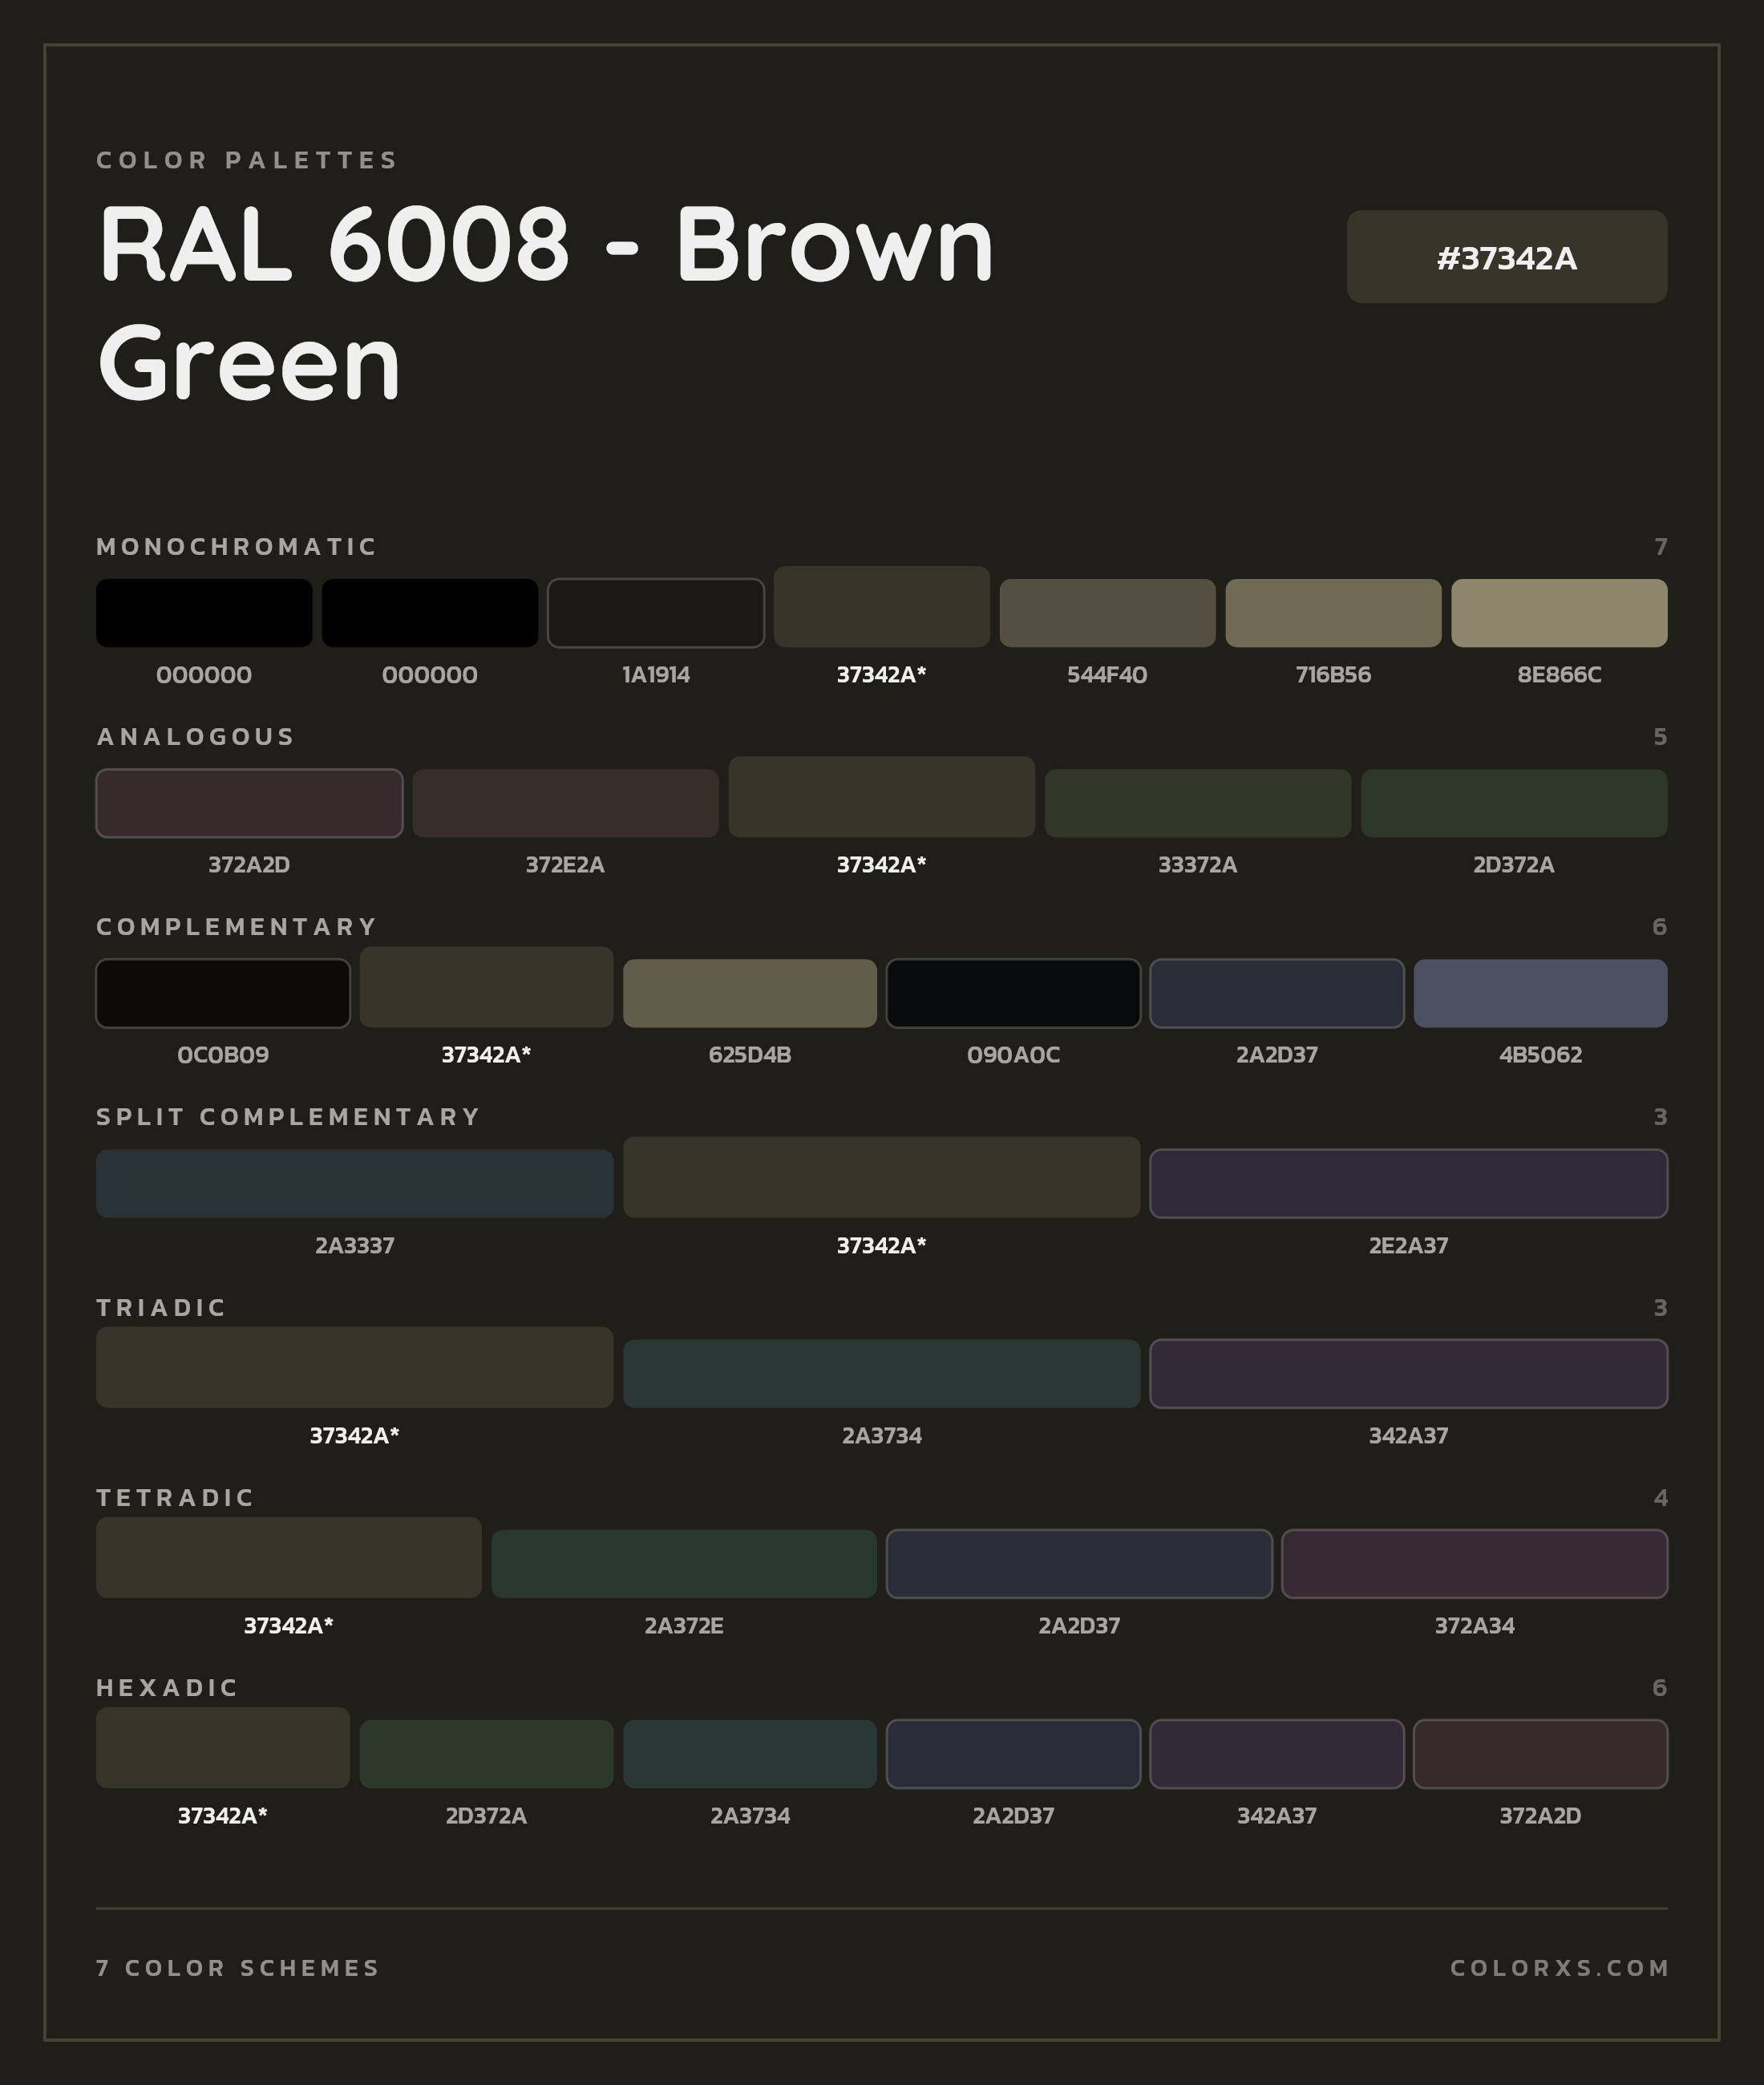Click the 0C0B09 complementary swatch

(x=223, y=993)
